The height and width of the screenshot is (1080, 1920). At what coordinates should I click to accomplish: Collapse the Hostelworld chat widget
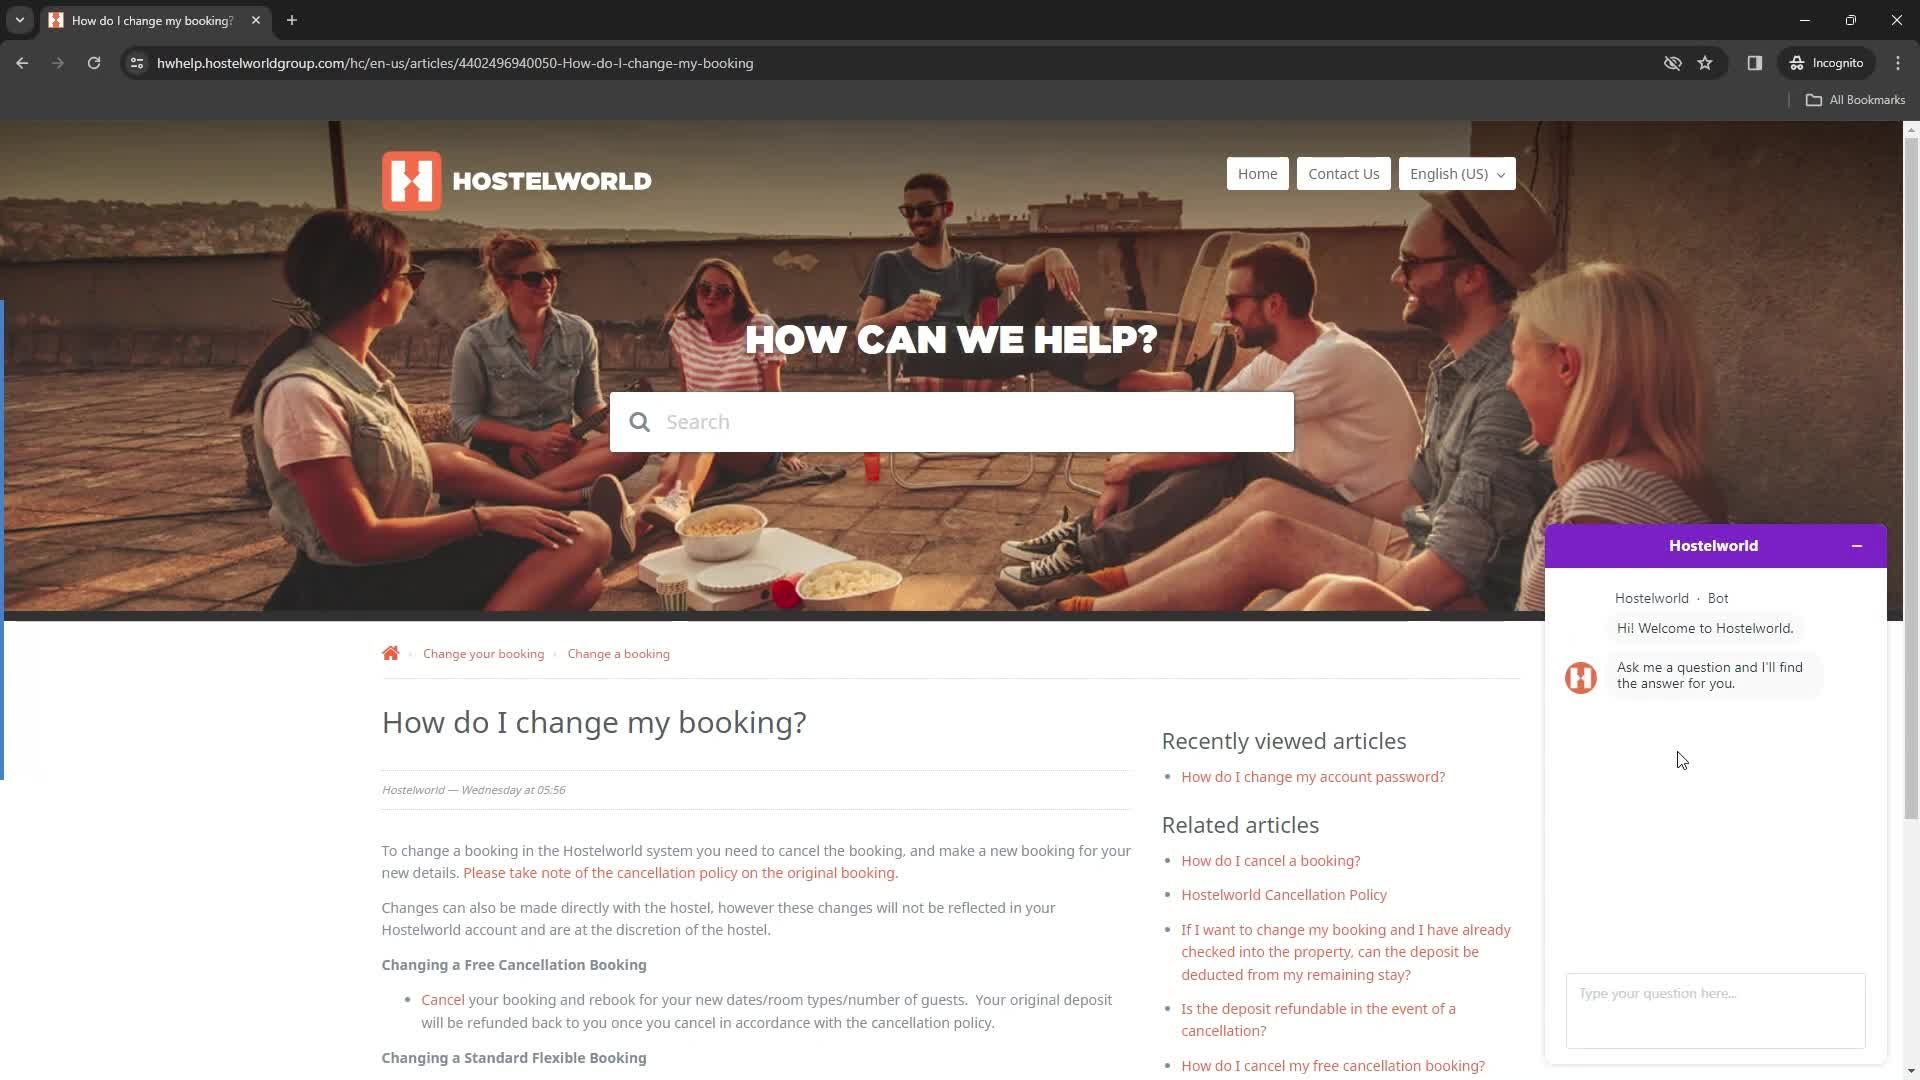[1857, 545]
